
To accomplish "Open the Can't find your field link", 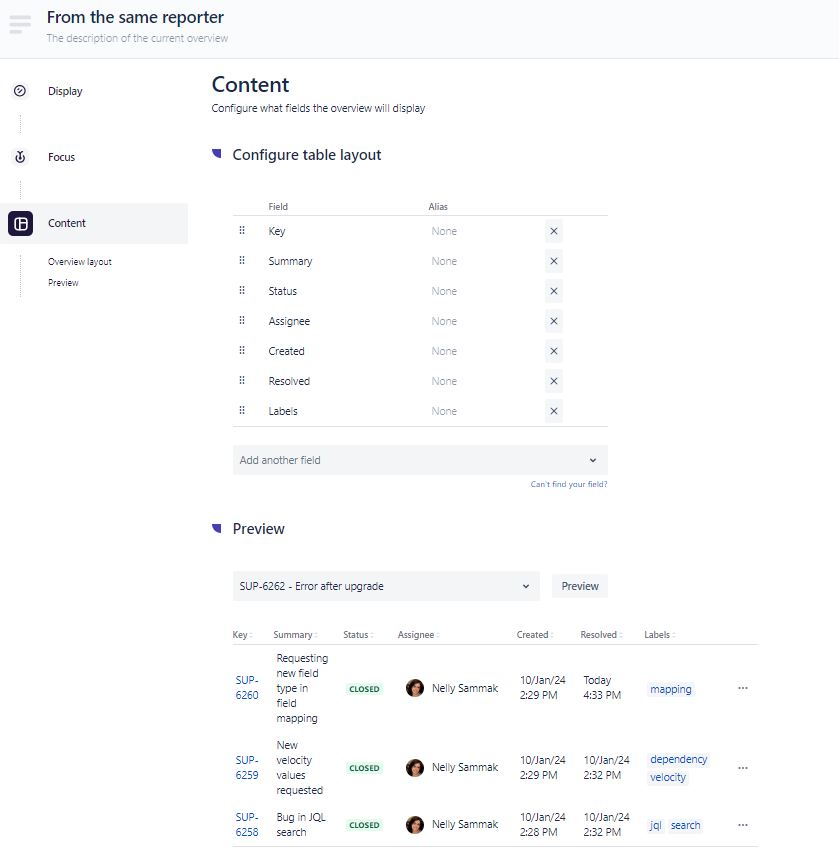I will 569,485.
